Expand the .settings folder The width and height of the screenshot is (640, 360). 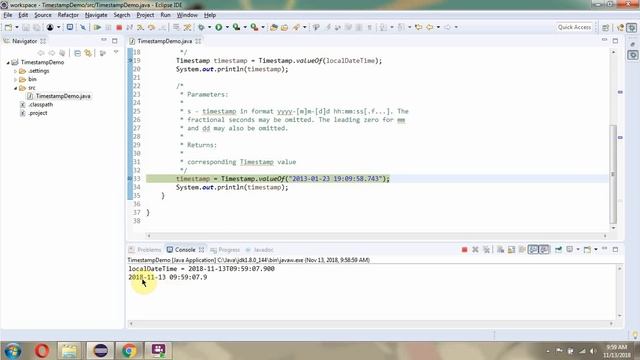(16, 71)
